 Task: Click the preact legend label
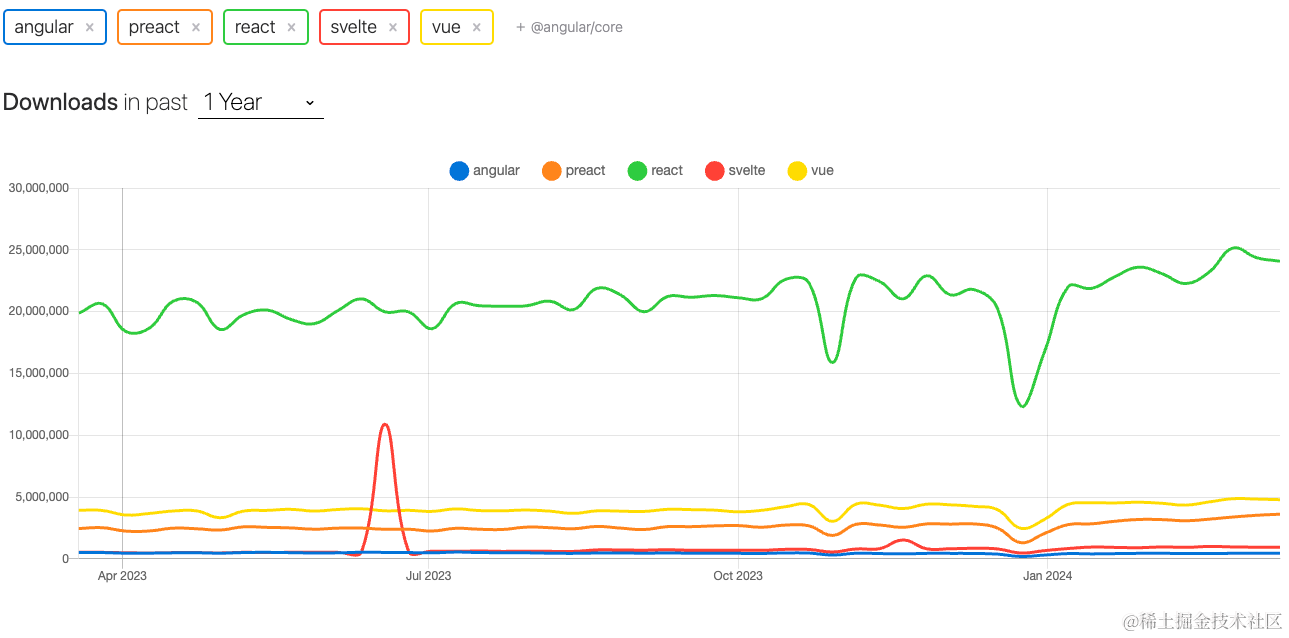pos(585,171)
